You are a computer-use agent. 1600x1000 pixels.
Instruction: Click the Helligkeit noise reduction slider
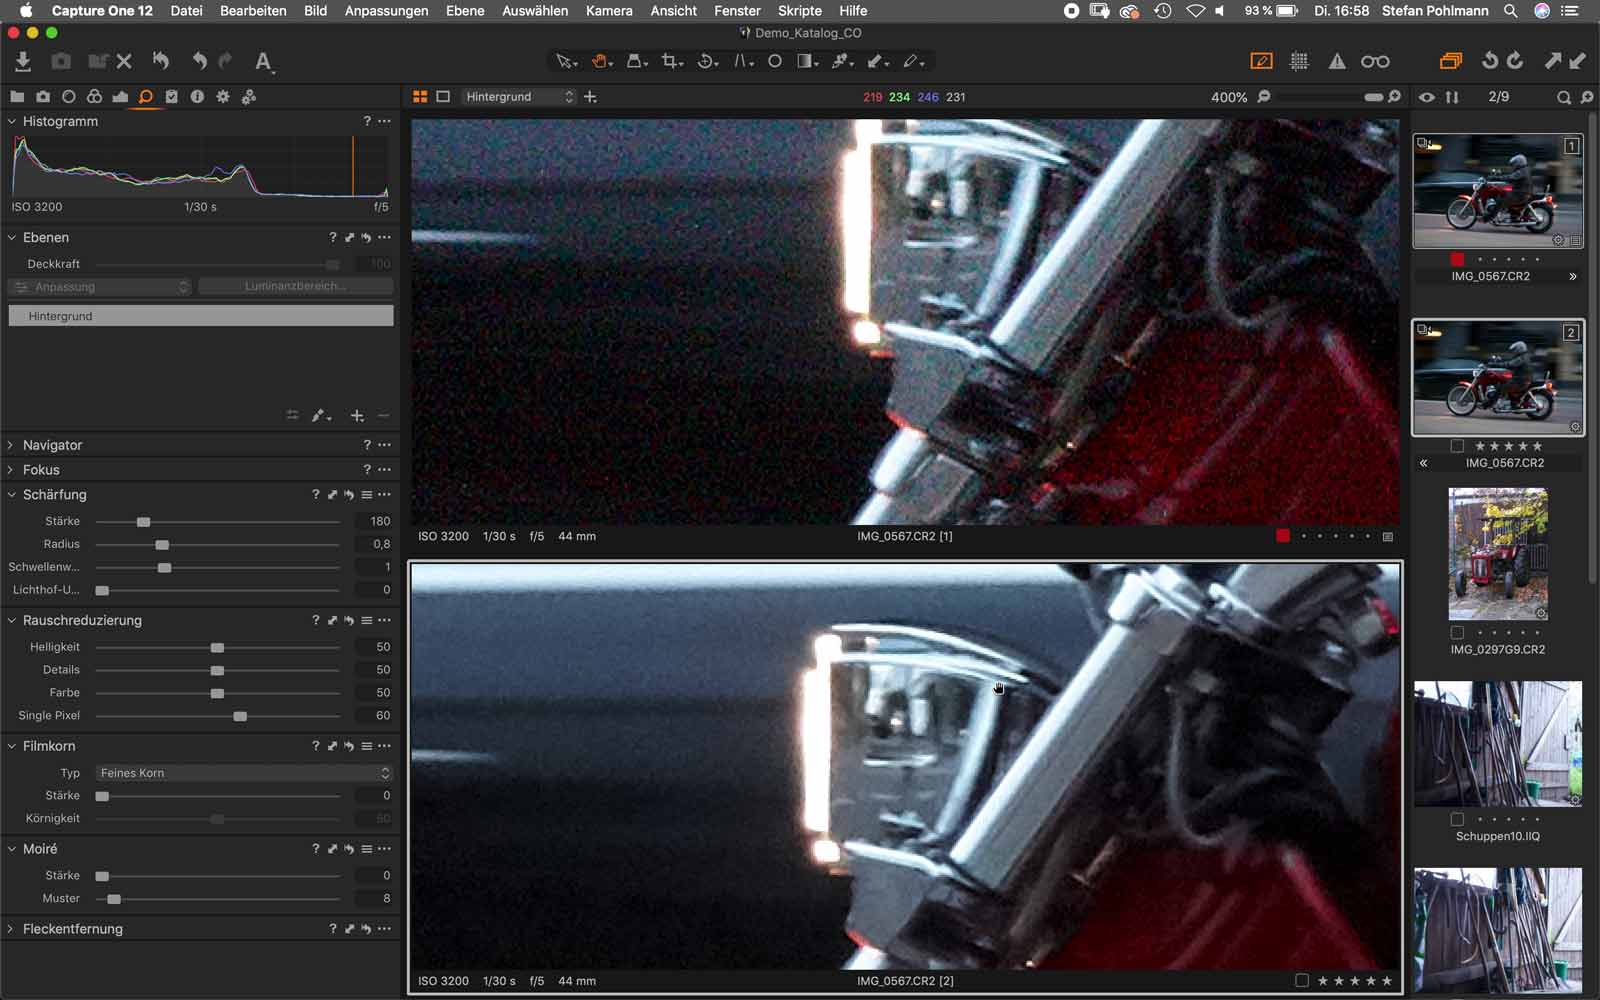pyautogui.click(x=217, y=646)
